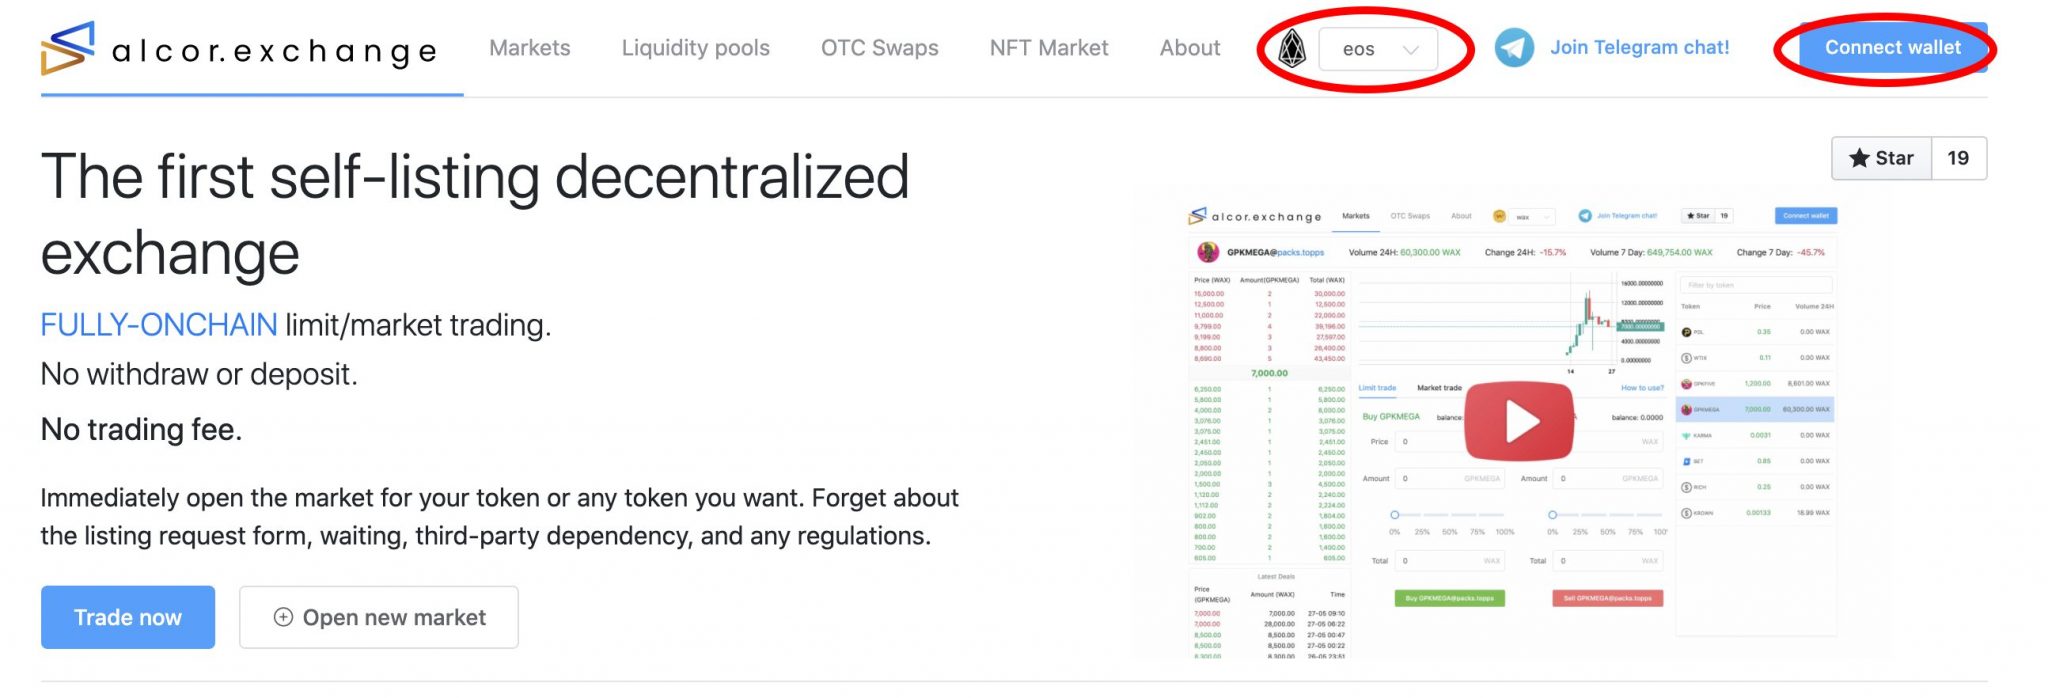Viewport: 2048px width, 698px height.
Task: Open the Liquidity pools page
Action: click(x=694, y=47)
